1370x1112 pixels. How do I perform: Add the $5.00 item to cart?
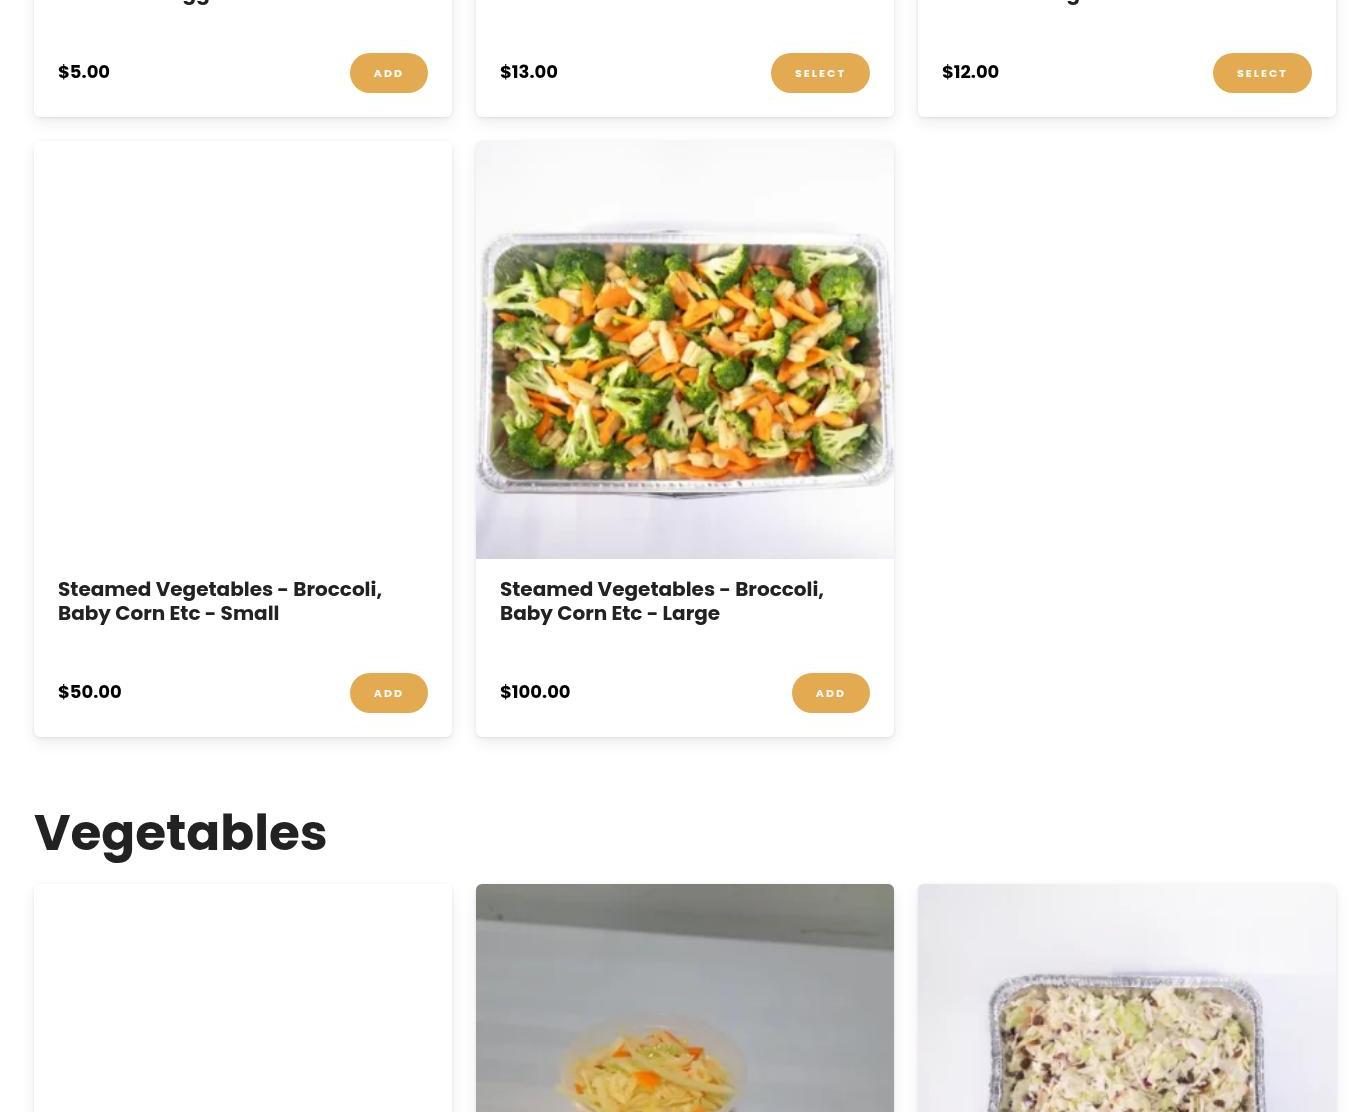[x=388, y=73]
